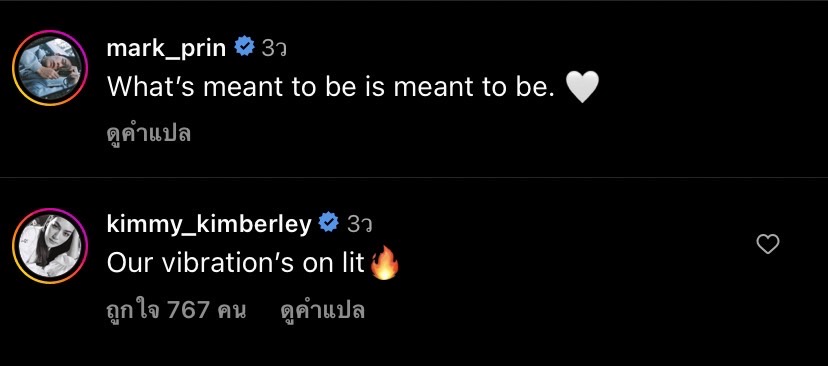Screen dimensions: 828x366
Task: Click the mark_prin username
Action: [166, 49]
